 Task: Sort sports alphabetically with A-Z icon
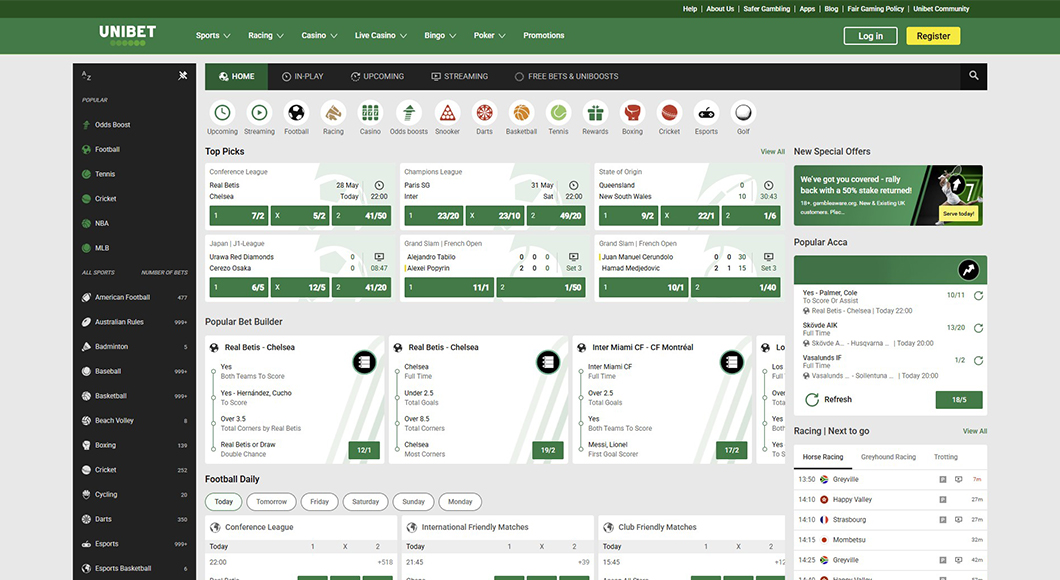tap(87, 76)
